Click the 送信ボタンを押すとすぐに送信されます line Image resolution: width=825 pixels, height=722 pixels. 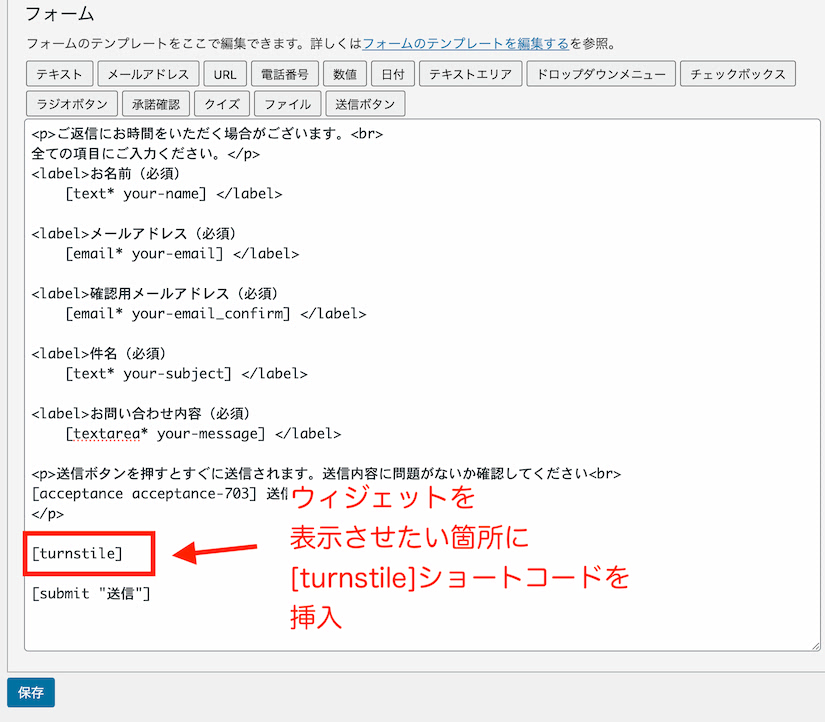(326, 474)
